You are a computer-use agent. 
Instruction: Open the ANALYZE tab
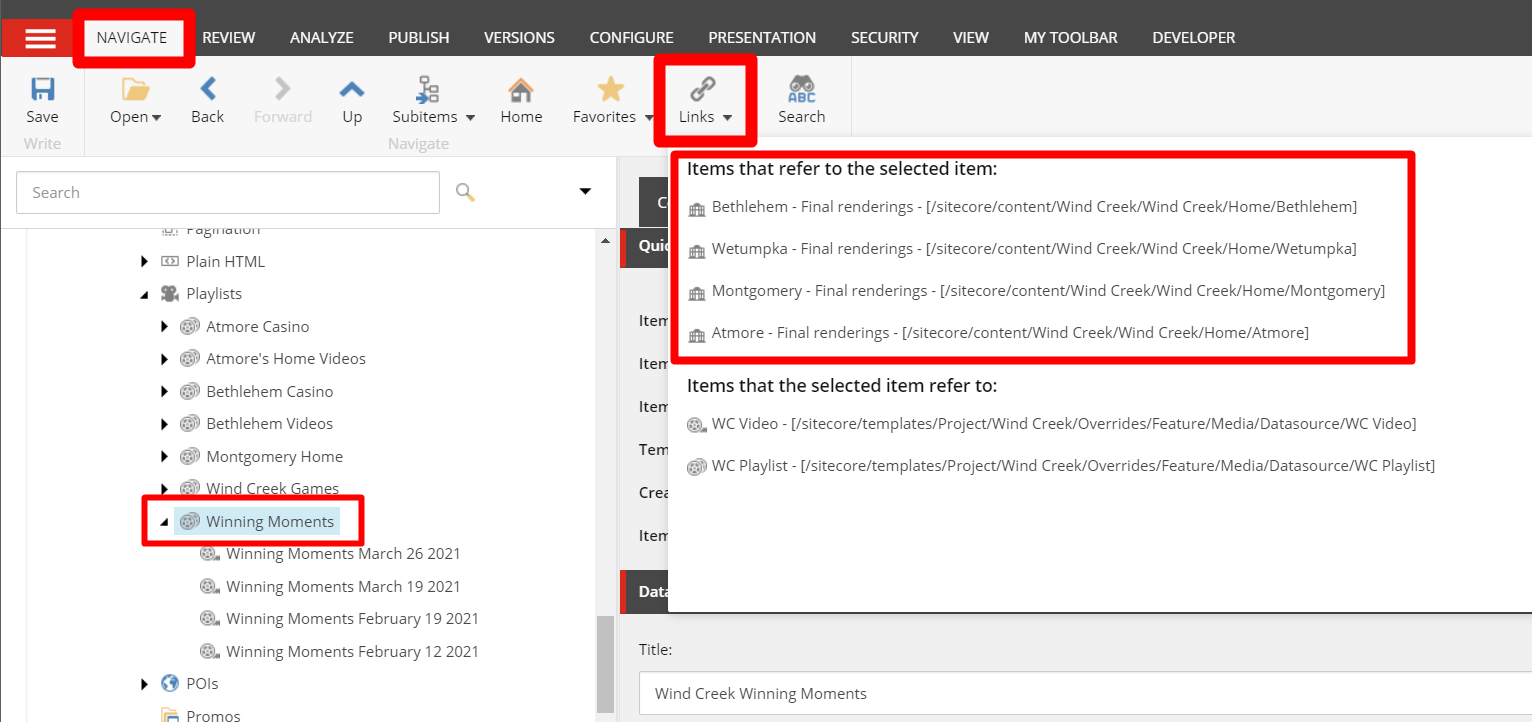(x=322, y=38)
